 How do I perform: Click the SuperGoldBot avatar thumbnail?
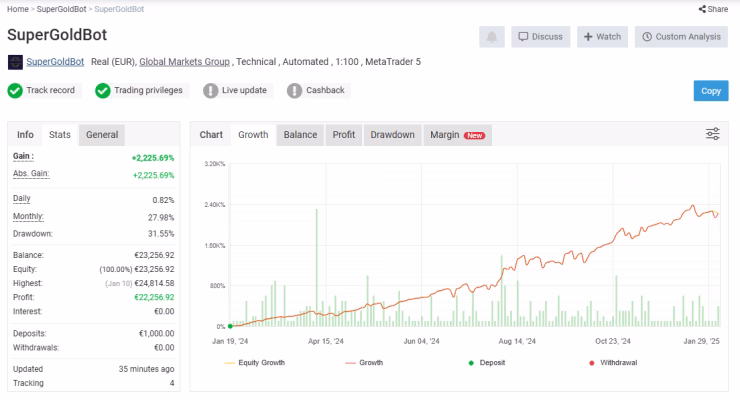click(x=15, y=62)
